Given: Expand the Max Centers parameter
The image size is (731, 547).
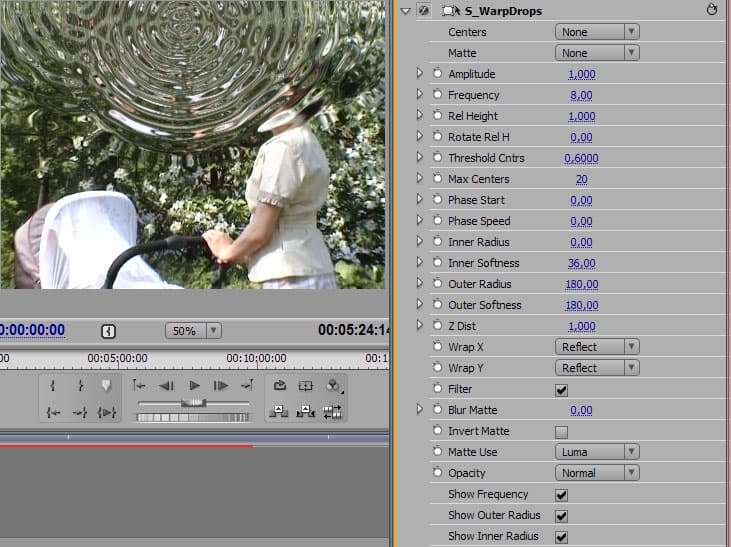Looking at the screenshot, I should pos(419,178).
